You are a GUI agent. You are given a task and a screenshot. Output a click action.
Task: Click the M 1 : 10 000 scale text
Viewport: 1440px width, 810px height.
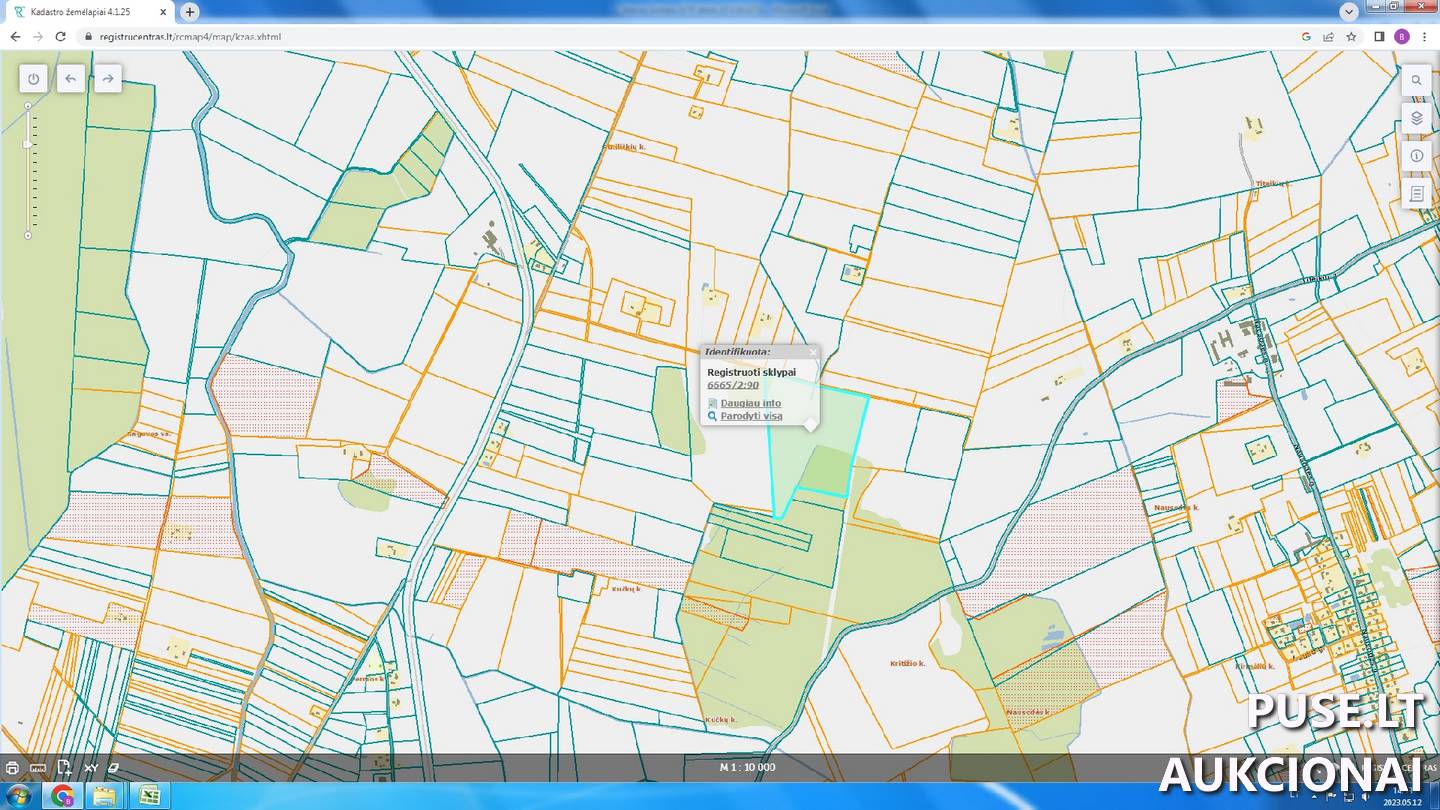[x=747, y=768]
